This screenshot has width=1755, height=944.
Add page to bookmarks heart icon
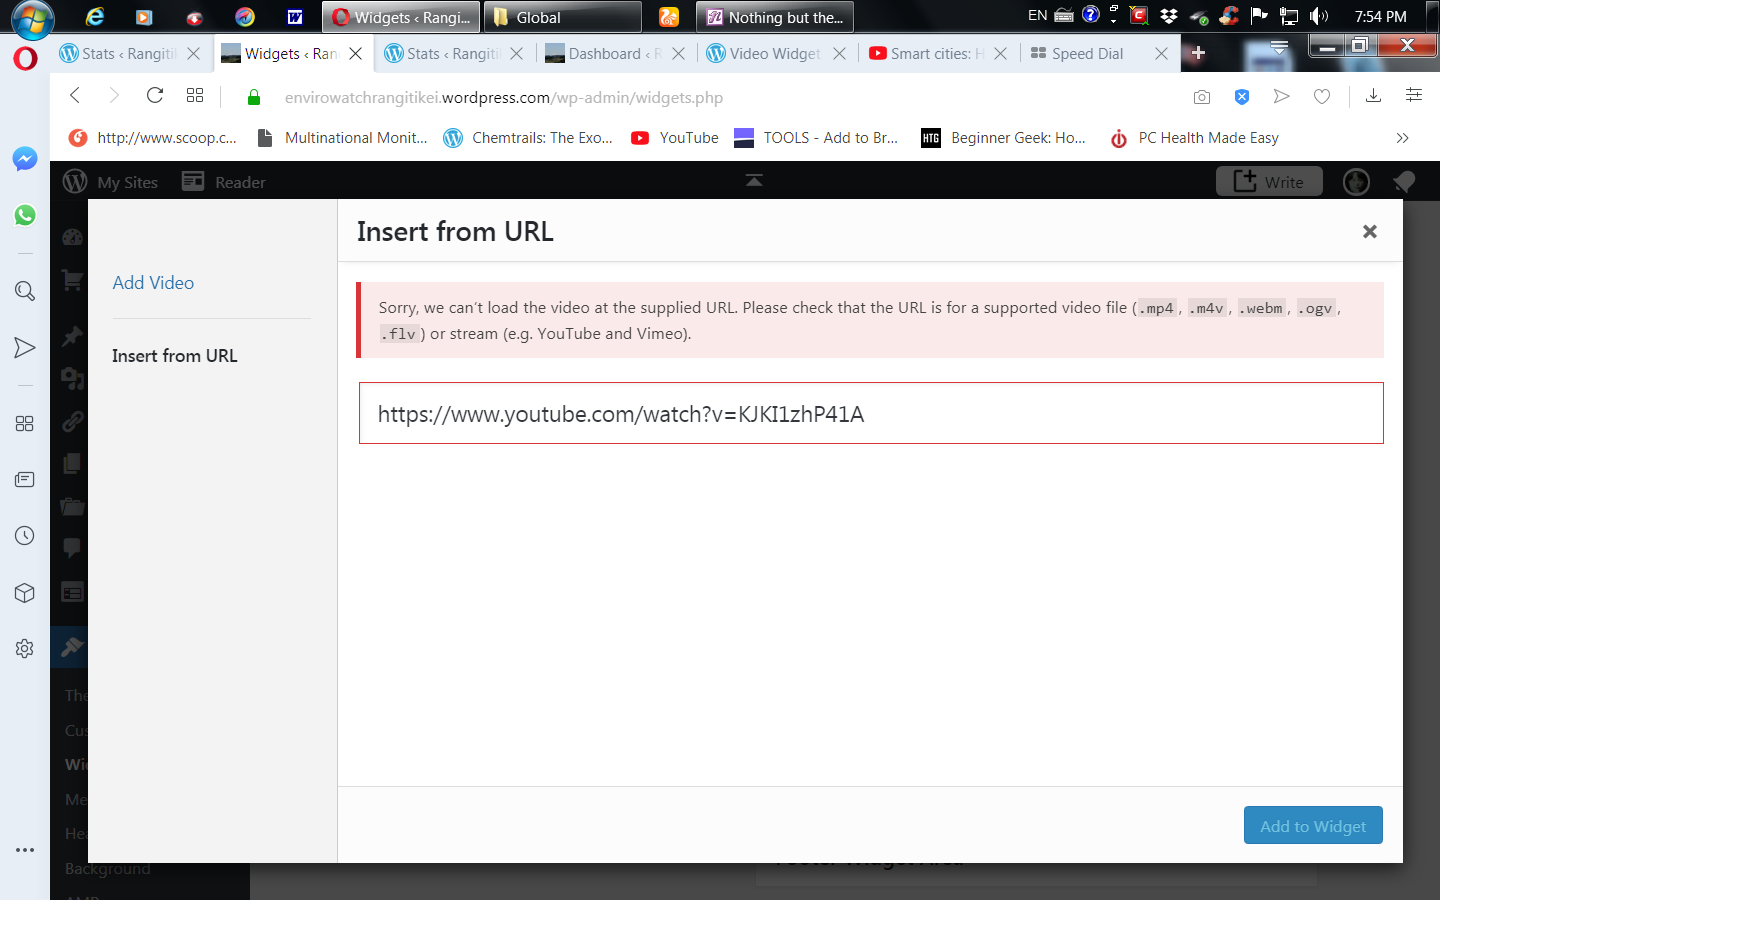pos(1322,97)
